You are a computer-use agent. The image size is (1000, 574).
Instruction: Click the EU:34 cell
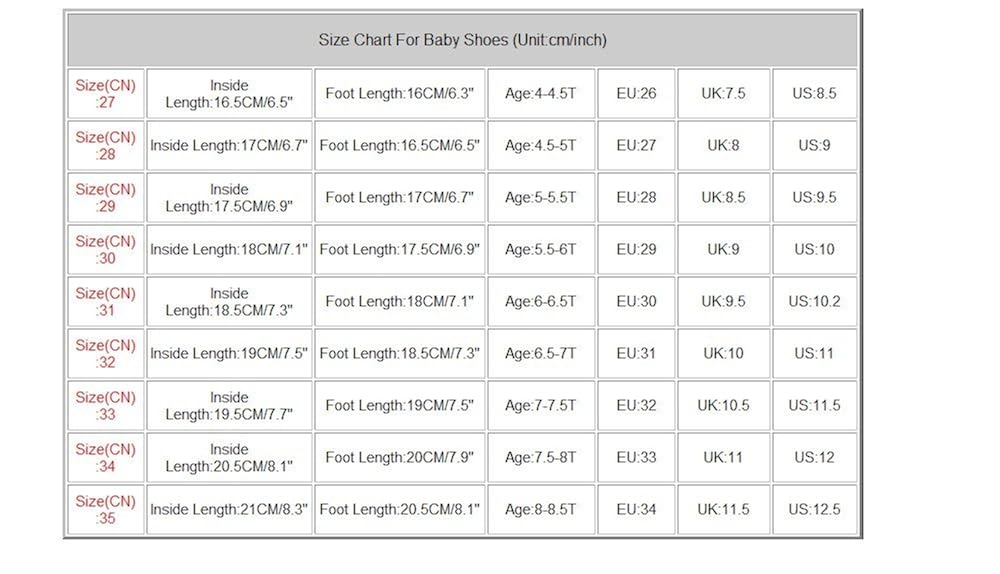[x=636, y=510]
